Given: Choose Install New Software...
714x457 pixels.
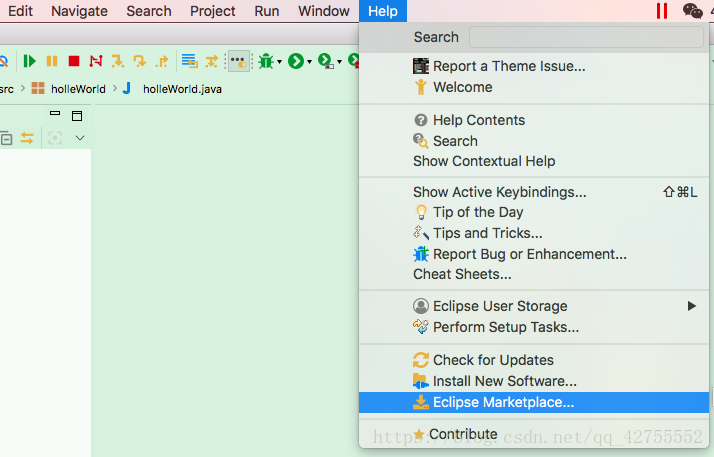Looking at the screenshot, I should (x=534, y=381).
